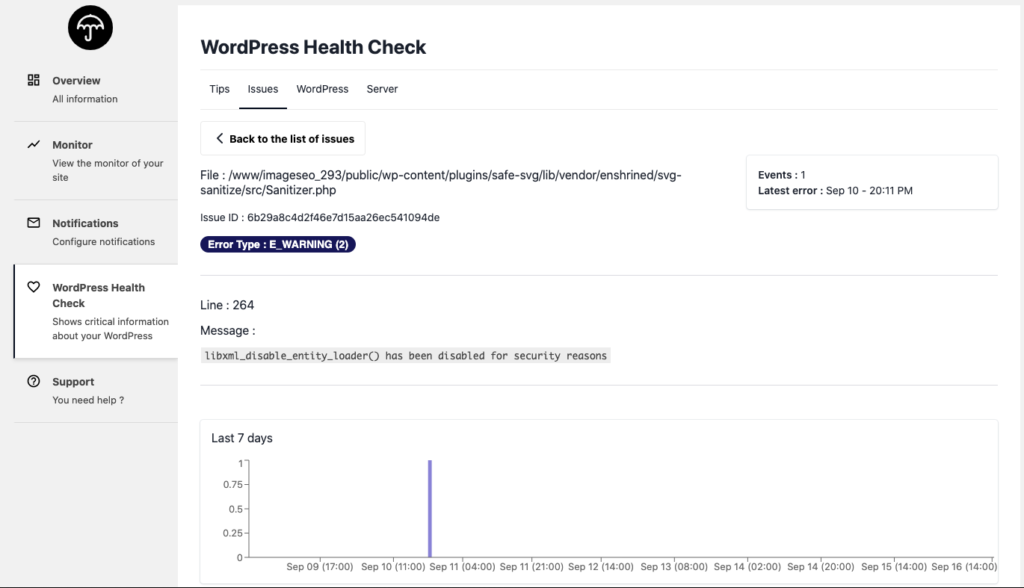1024x588 pixels.
Task: Click the Sep 11 (21:00) axis label
Action: pos(532,566)
